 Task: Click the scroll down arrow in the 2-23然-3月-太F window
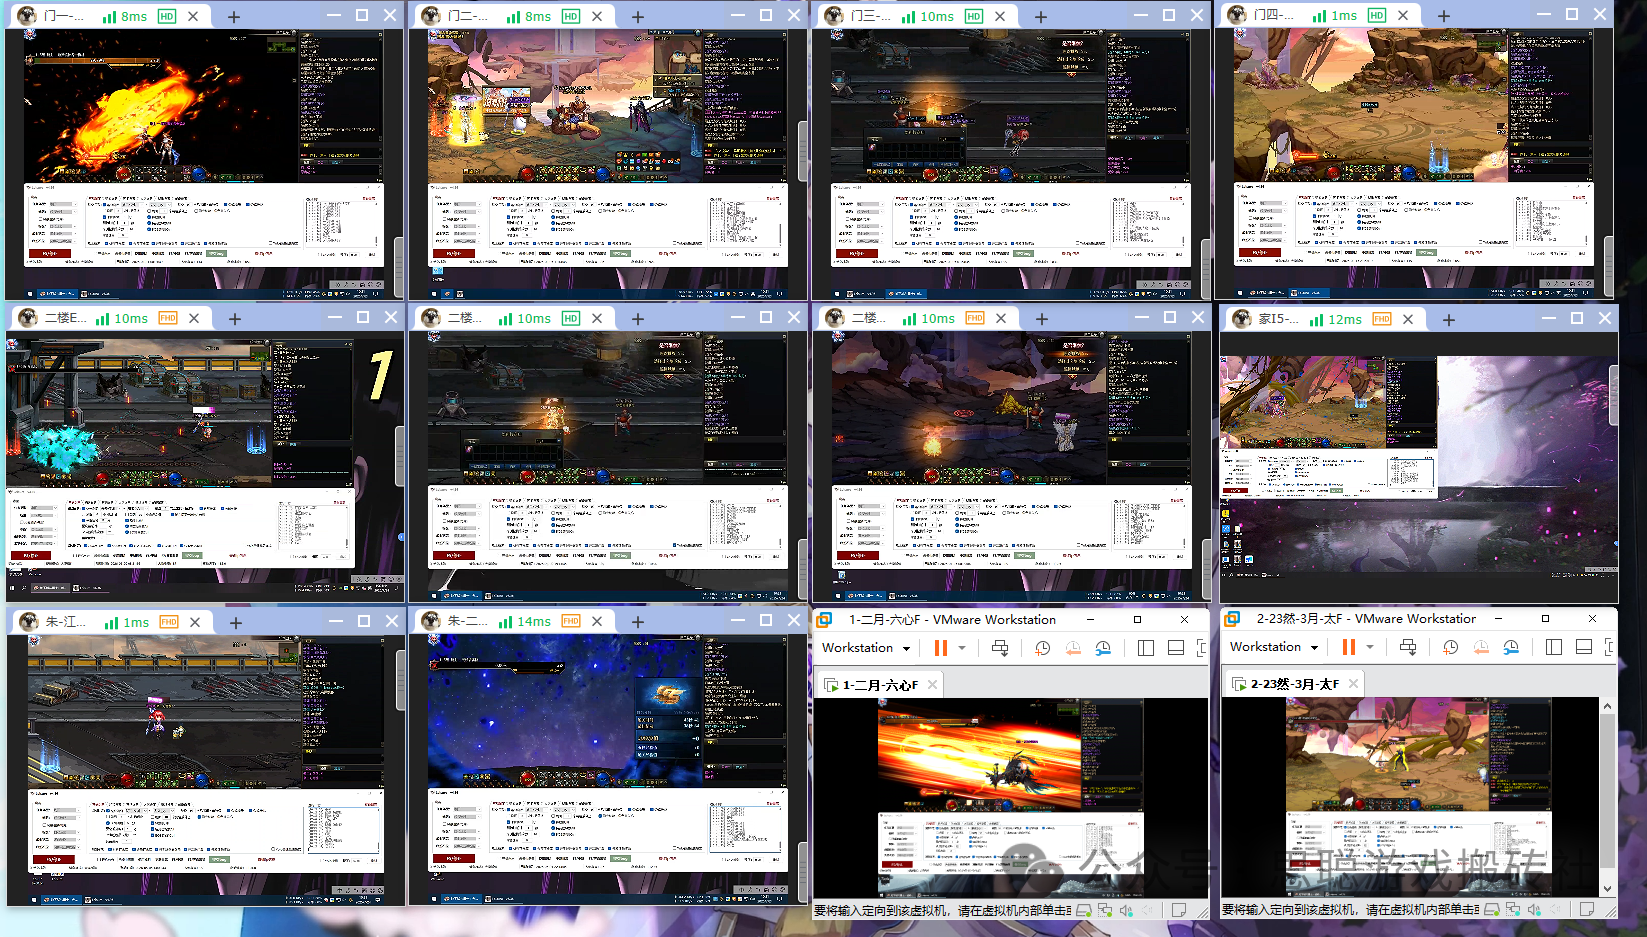pyautogui.click(x=1607, y=888)
